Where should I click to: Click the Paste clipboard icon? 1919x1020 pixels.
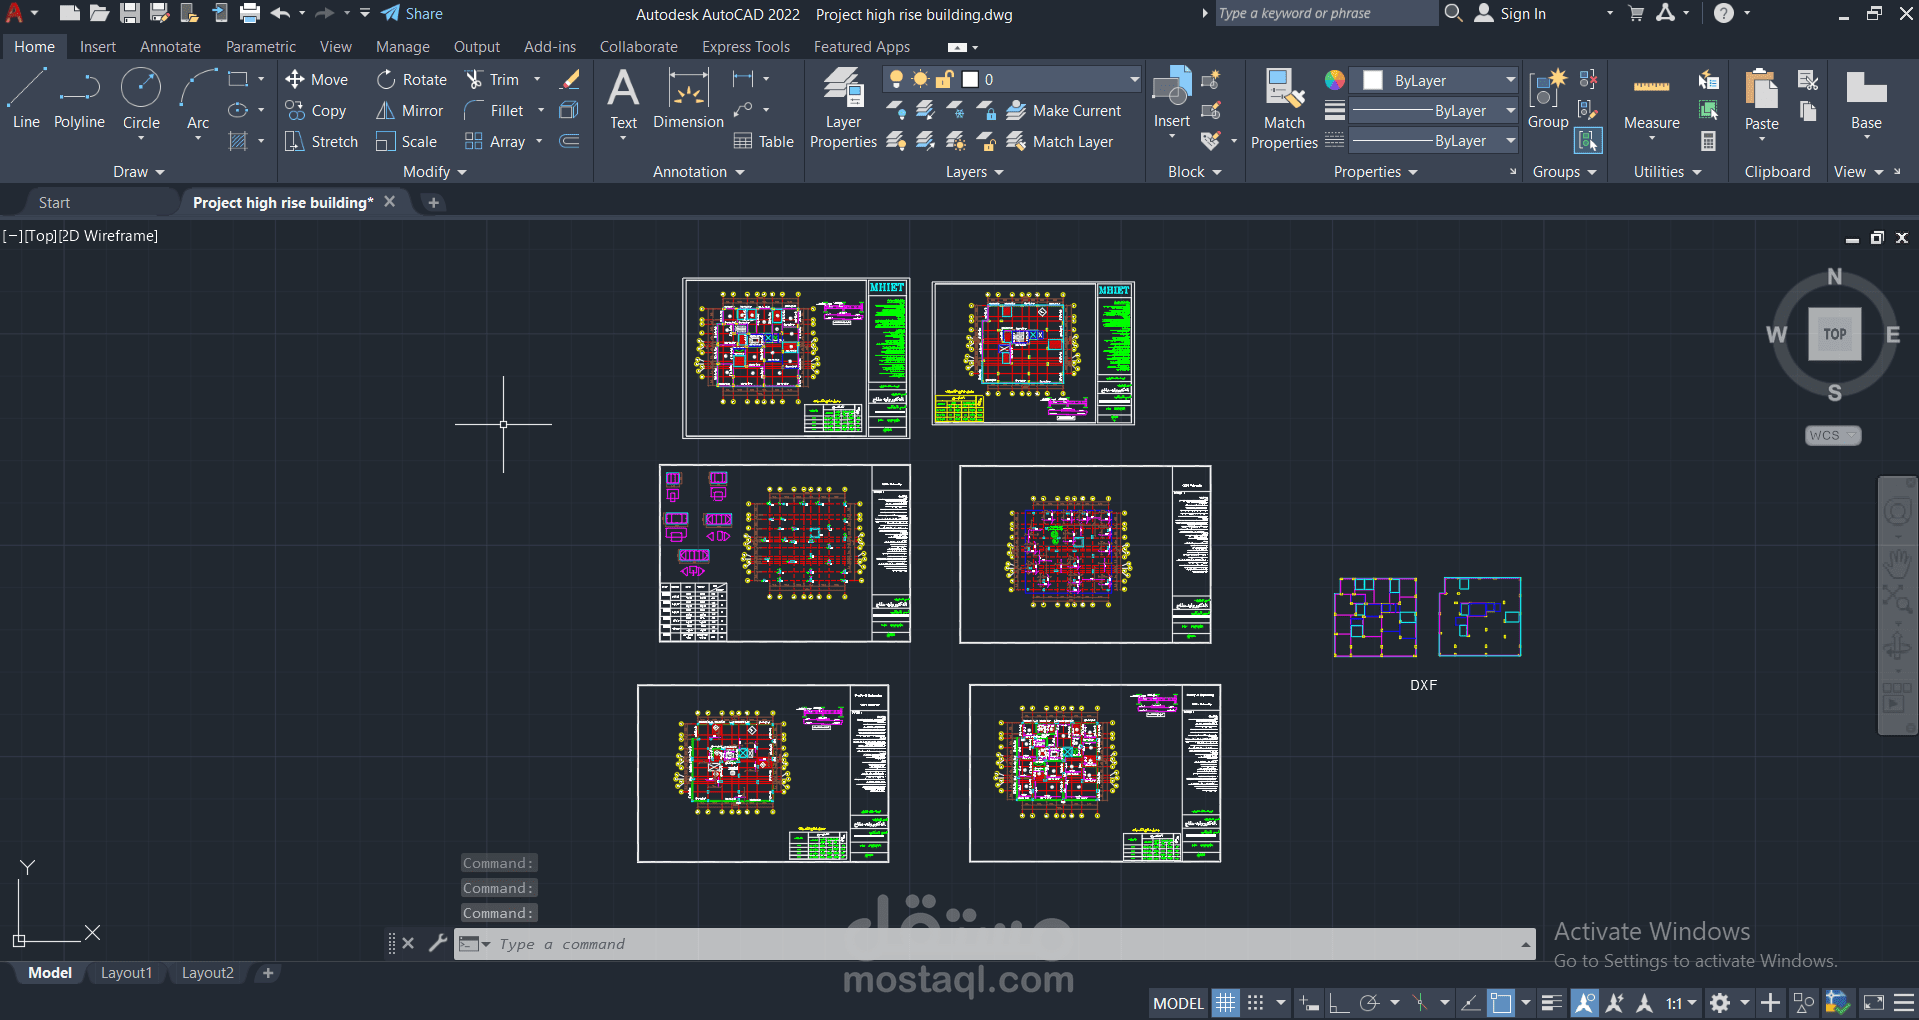click(x=1761, y=99)
